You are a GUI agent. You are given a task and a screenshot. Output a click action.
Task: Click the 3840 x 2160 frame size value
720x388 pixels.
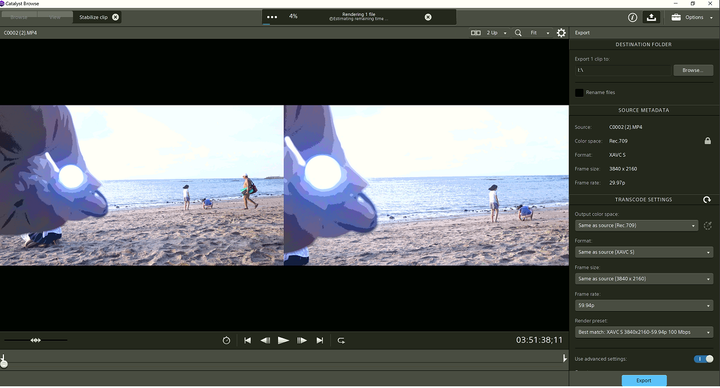pyautogui.click(x=623, y=169)
